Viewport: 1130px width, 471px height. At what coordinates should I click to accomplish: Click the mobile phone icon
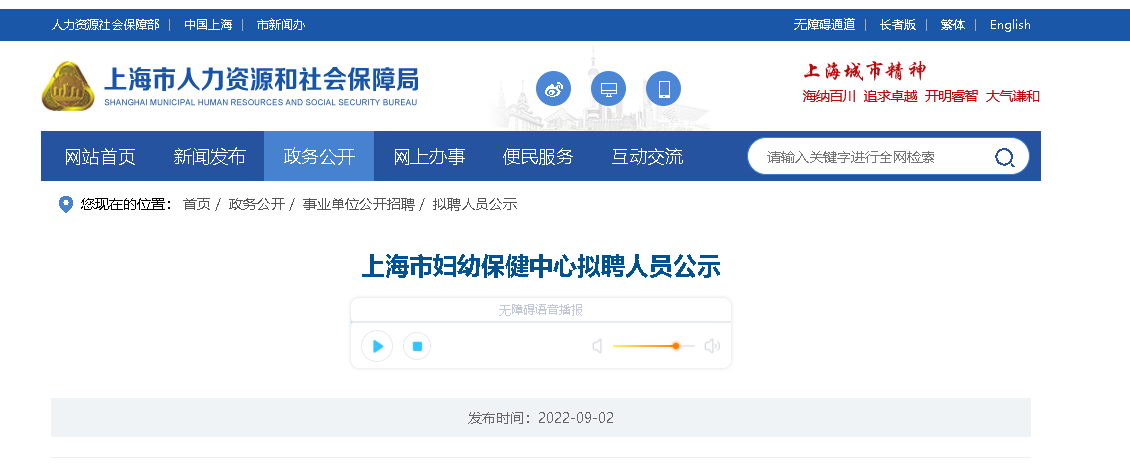click(664, 89)
